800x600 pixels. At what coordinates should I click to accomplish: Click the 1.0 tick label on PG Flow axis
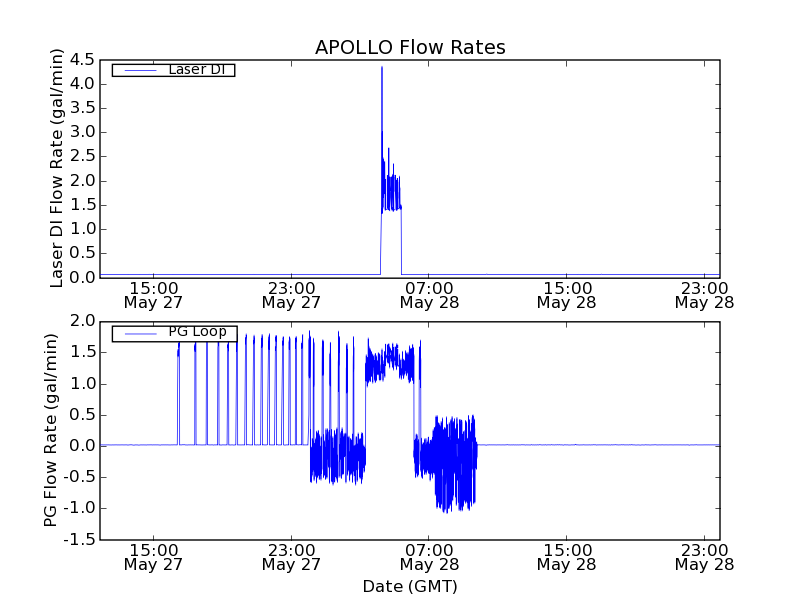83,384
